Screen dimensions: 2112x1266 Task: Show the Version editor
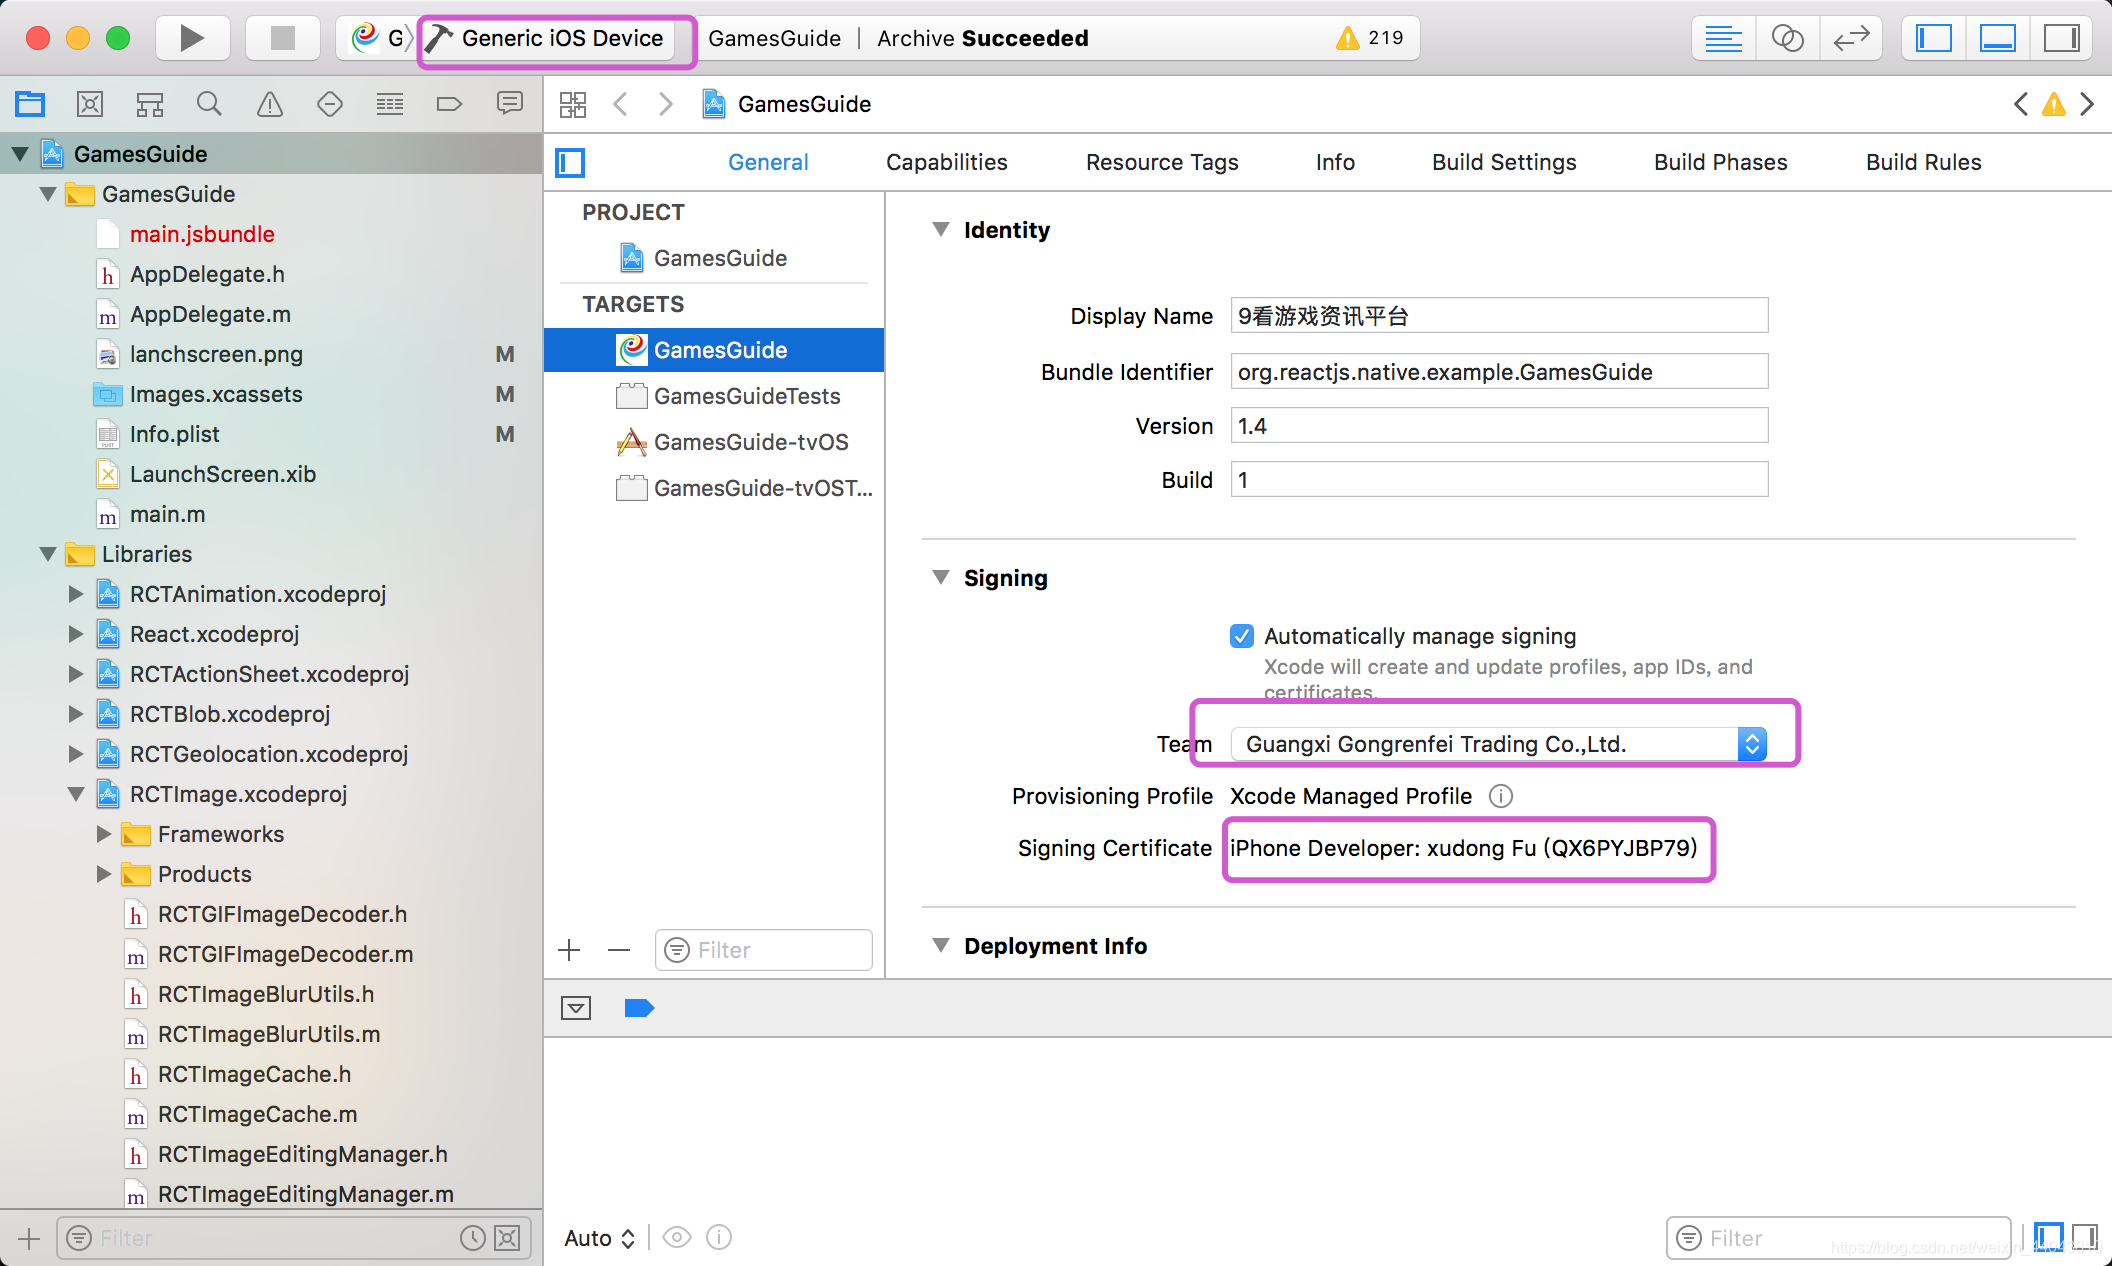[x=1851, y=38]
